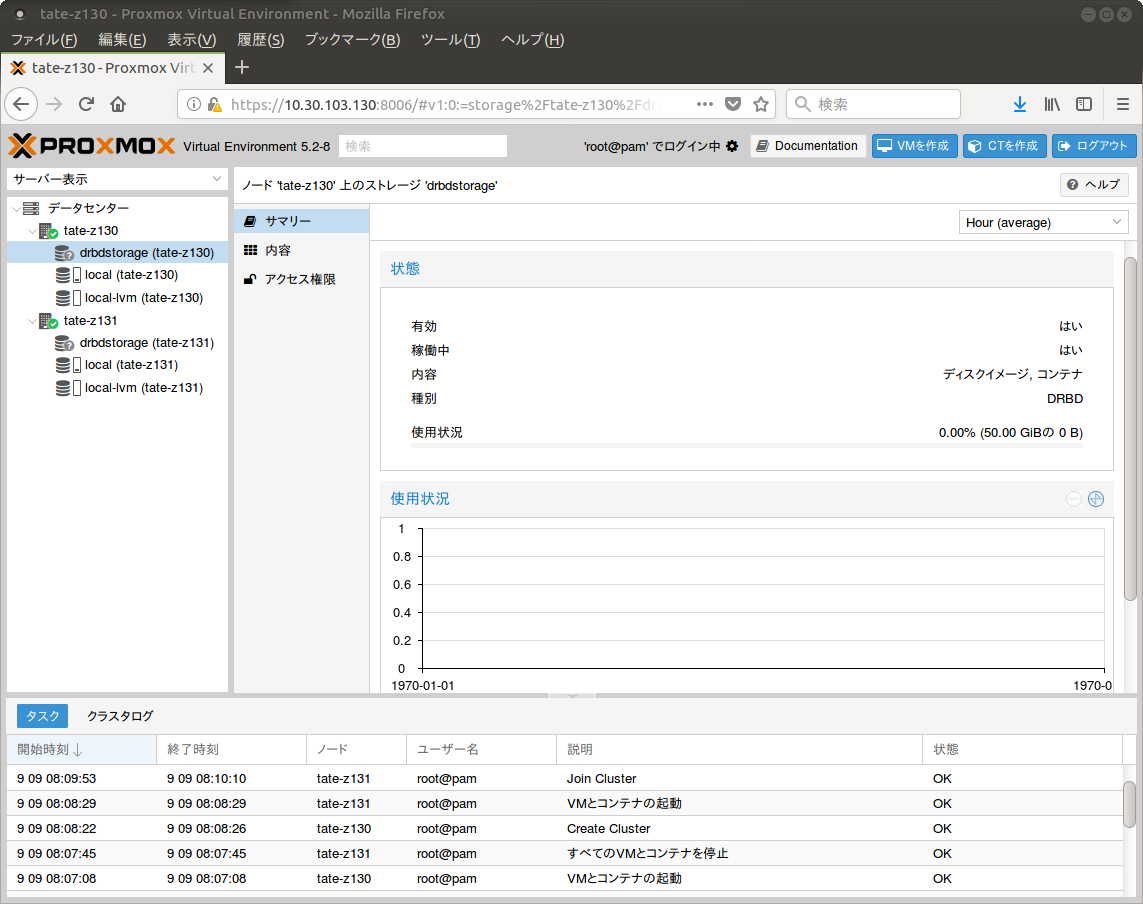
Task: Open the Hour (average) dropdown
Action: pyautogui.click(x=1043, y=222)
